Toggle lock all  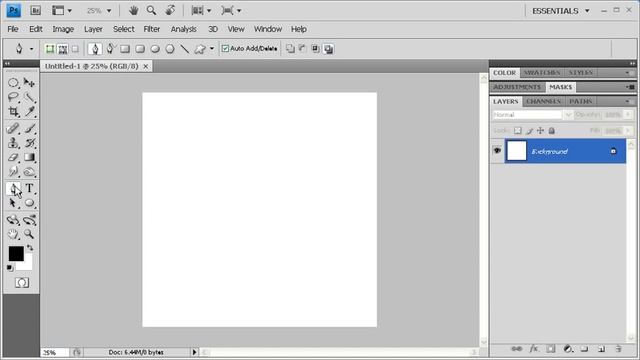(552, 131)
